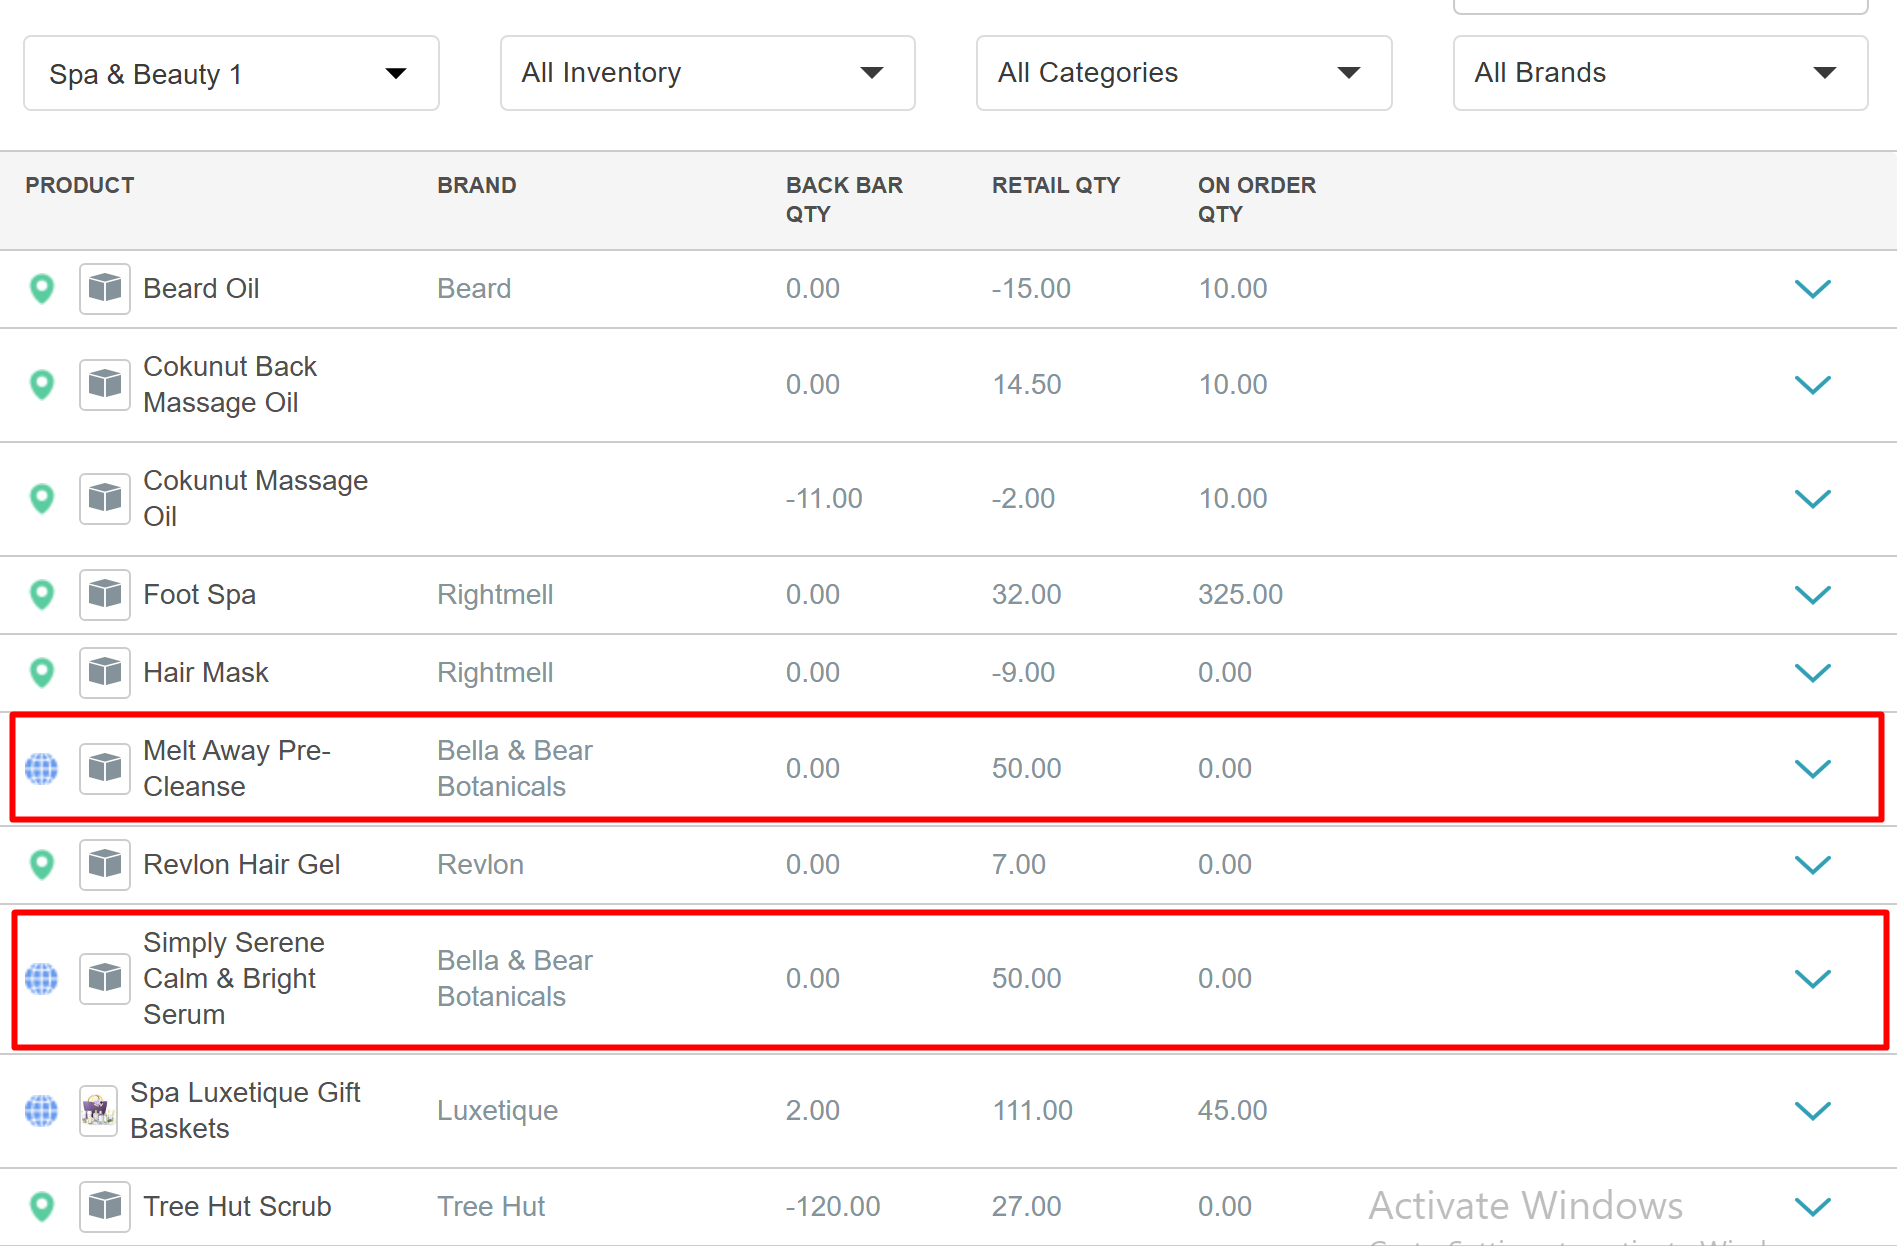
Task: Click the Tree Hut brand cell
Action: point(491,1207)
